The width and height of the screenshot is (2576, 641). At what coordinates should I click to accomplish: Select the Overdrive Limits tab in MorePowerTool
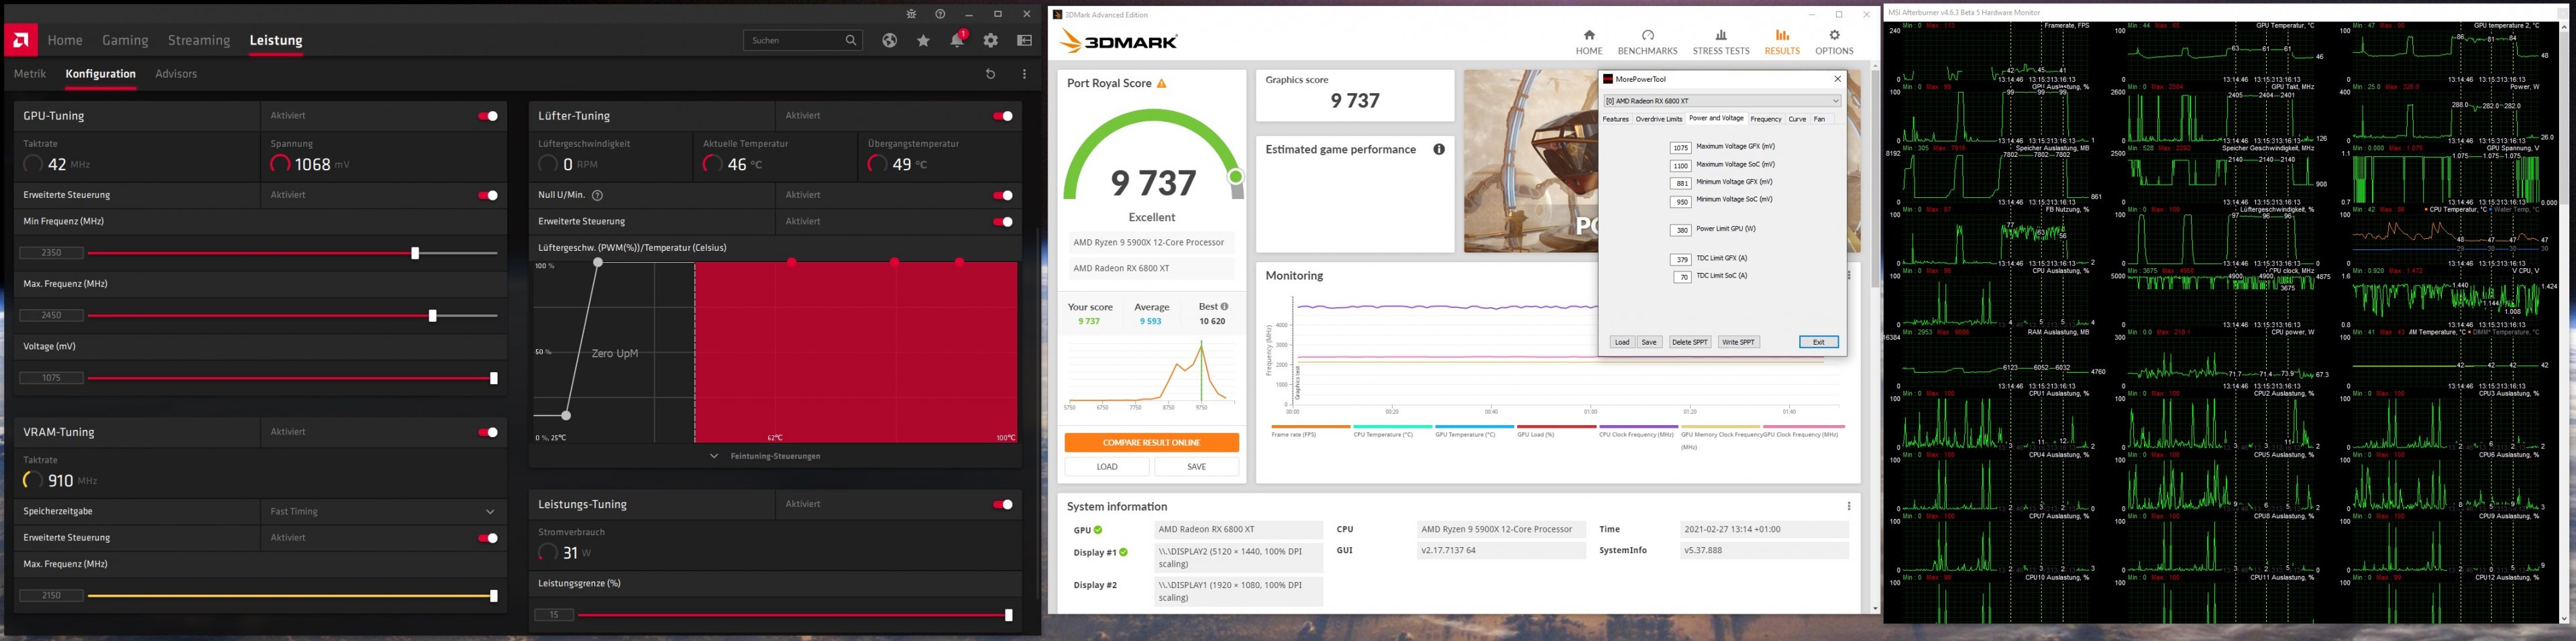1659,119
